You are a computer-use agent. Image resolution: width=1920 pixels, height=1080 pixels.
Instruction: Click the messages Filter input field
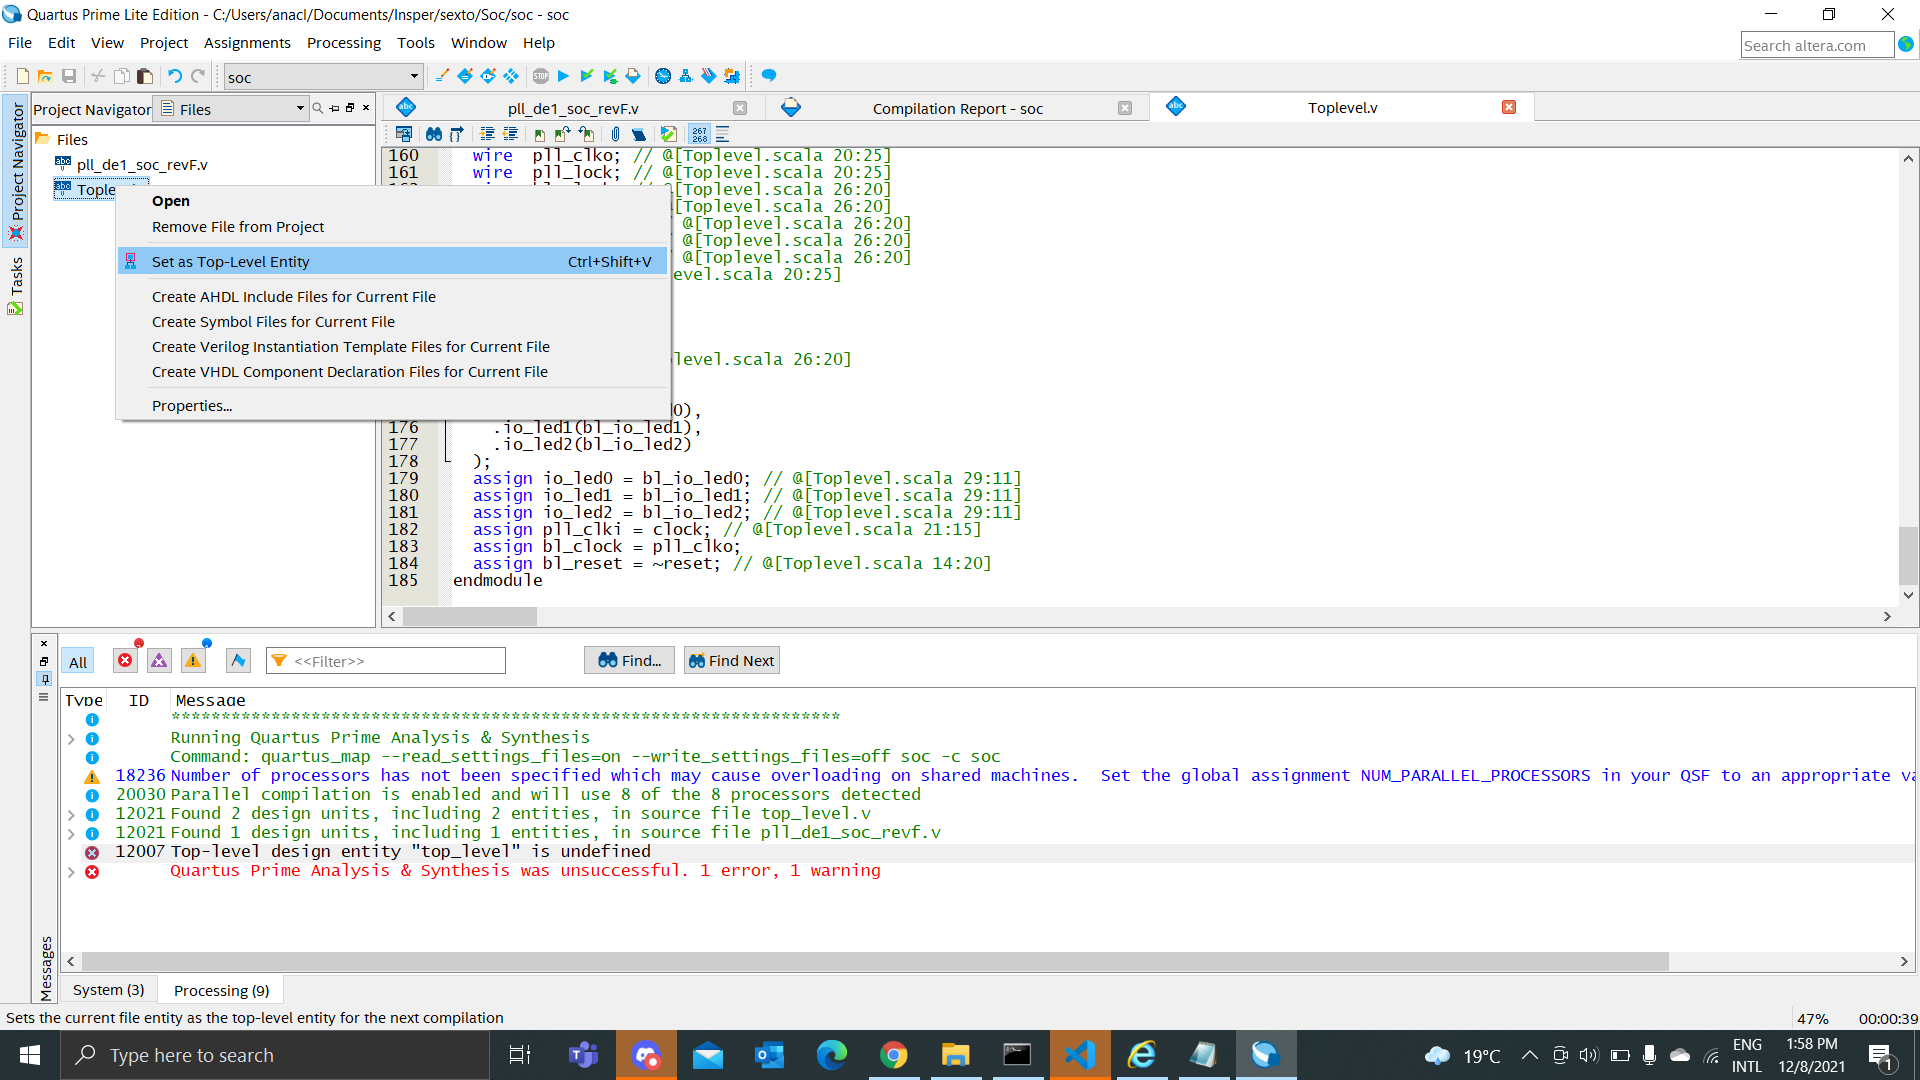point(386,661)
